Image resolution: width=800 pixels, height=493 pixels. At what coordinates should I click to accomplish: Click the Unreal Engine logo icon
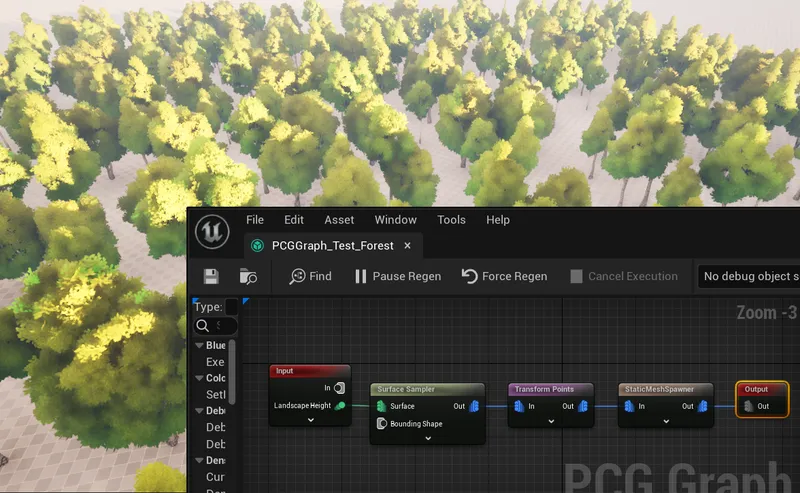[212, 232]
